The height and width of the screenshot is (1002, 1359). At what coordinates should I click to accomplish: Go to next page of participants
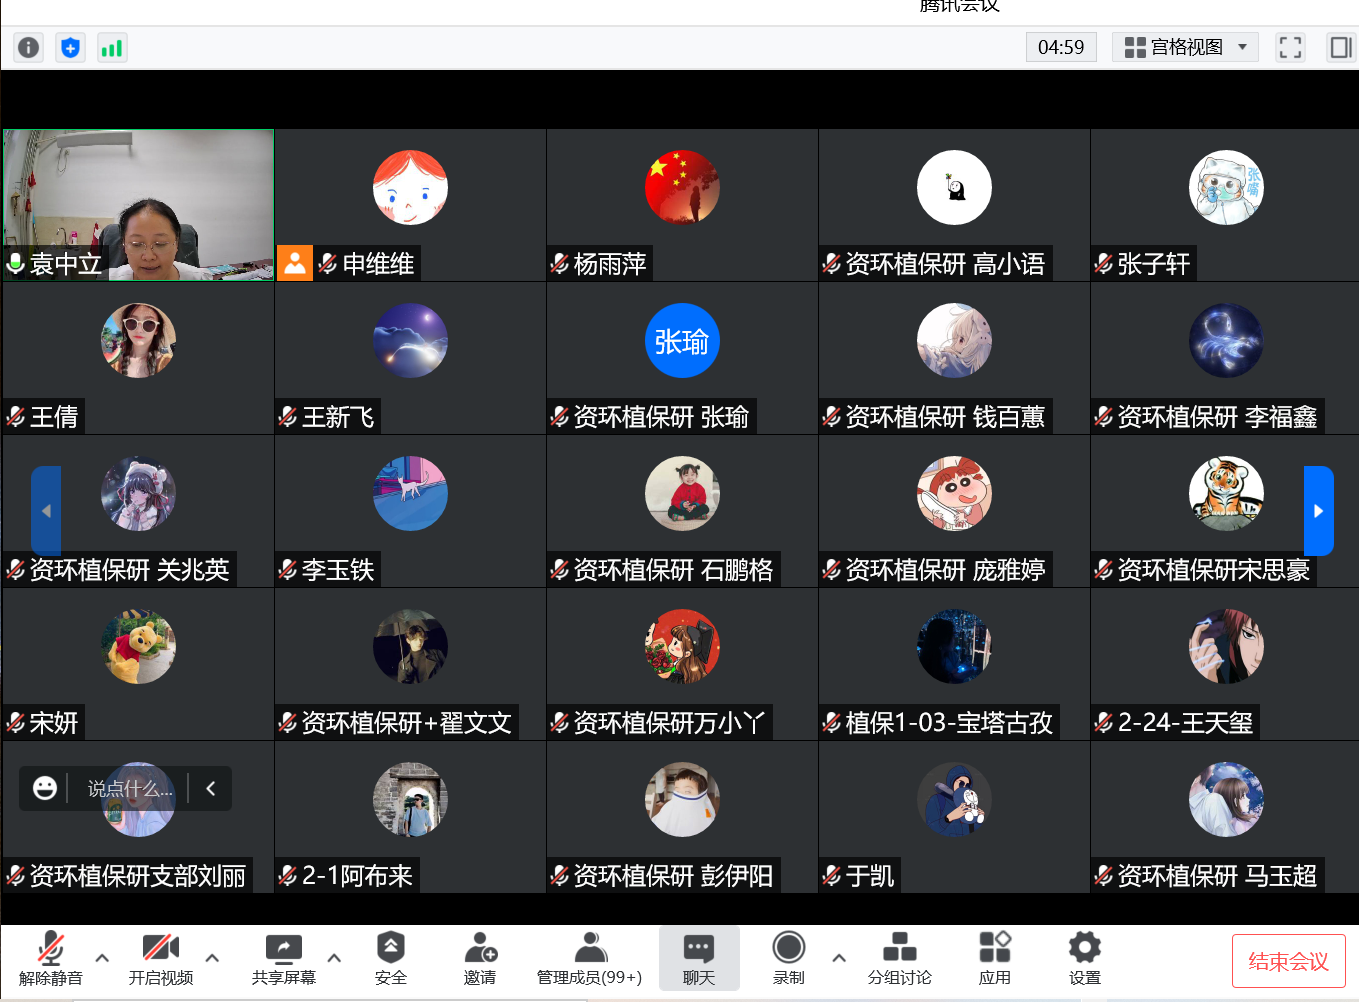[x=1318, y=511]
